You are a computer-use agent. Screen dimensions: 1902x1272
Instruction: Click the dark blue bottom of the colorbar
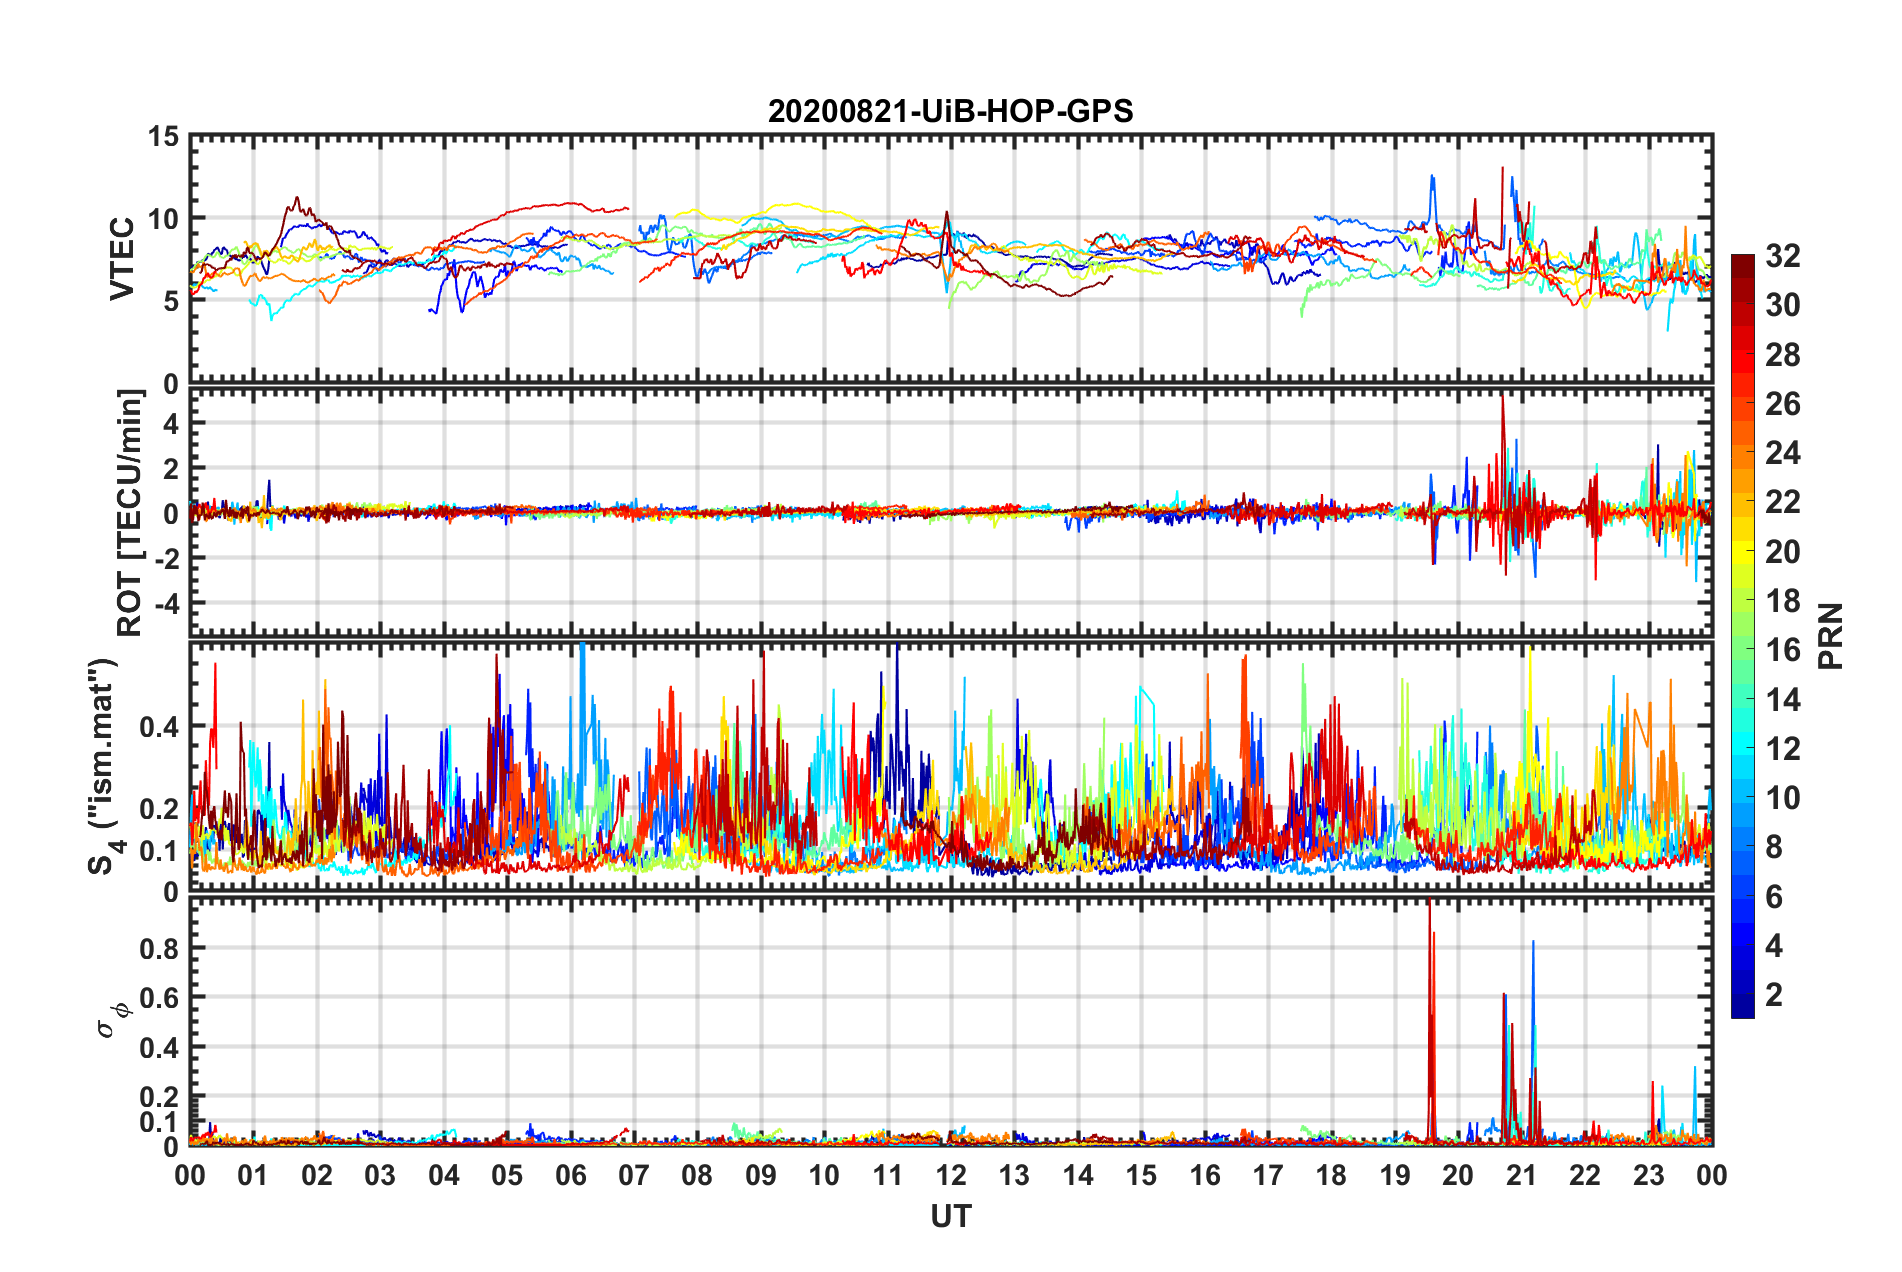(1742, 1010)
